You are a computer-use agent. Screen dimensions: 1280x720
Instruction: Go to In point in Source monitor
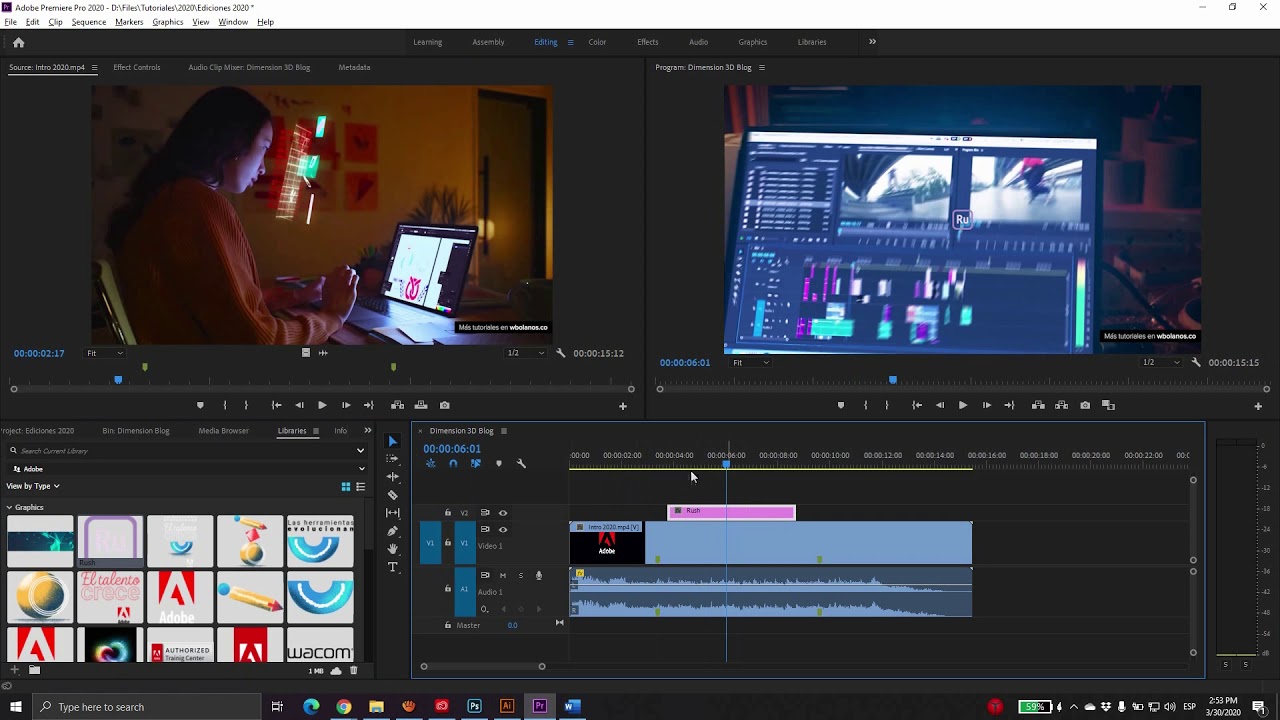coord(276,405)
